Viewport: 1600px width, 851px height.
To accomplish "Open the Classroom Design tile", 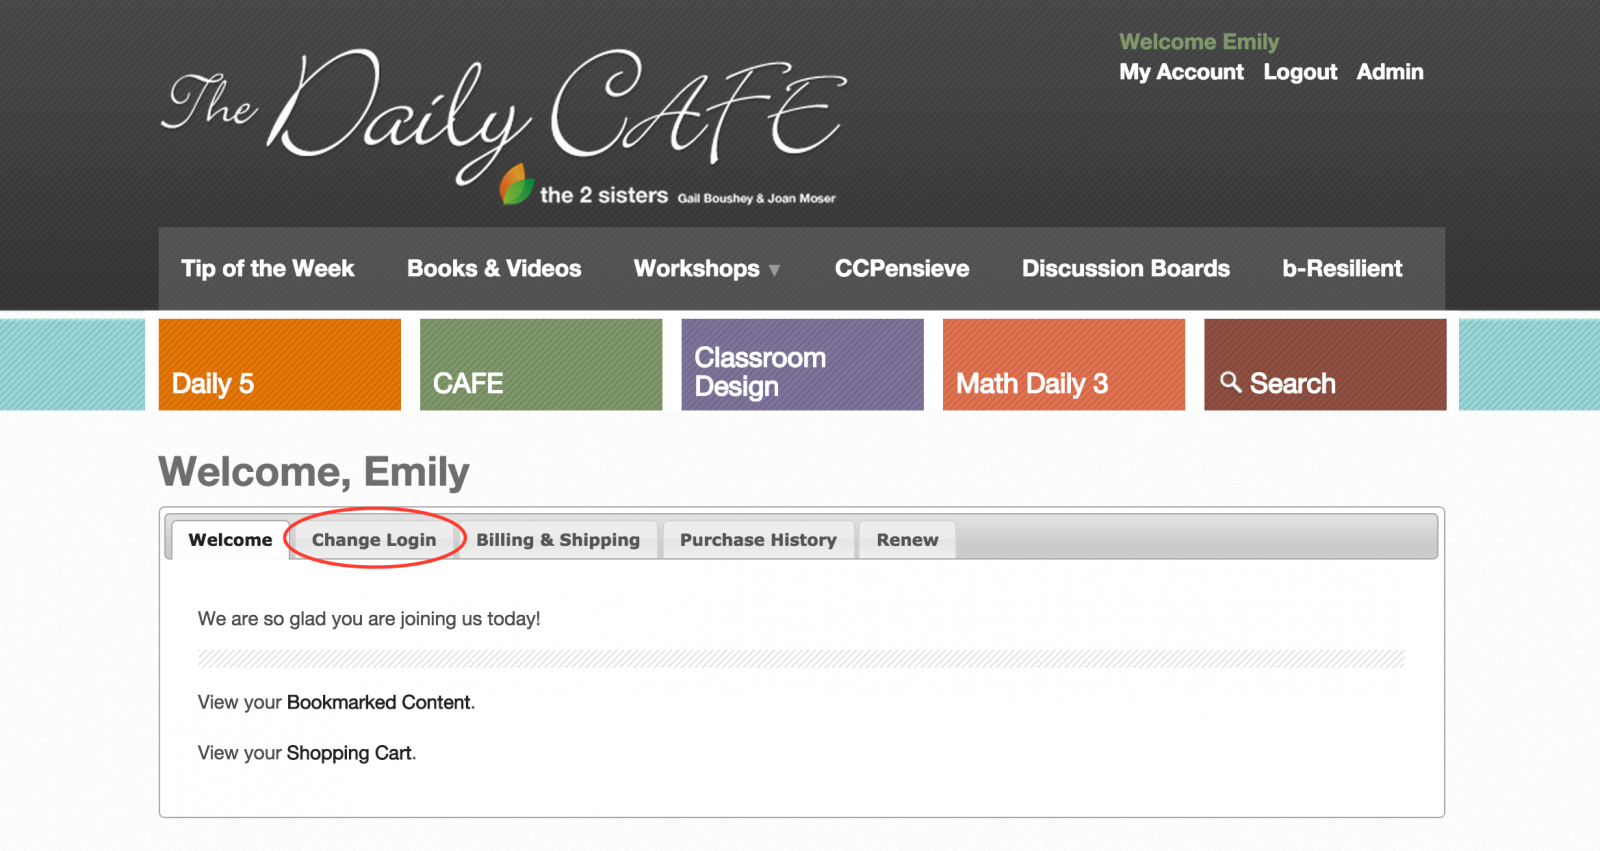I will (802, 364).
